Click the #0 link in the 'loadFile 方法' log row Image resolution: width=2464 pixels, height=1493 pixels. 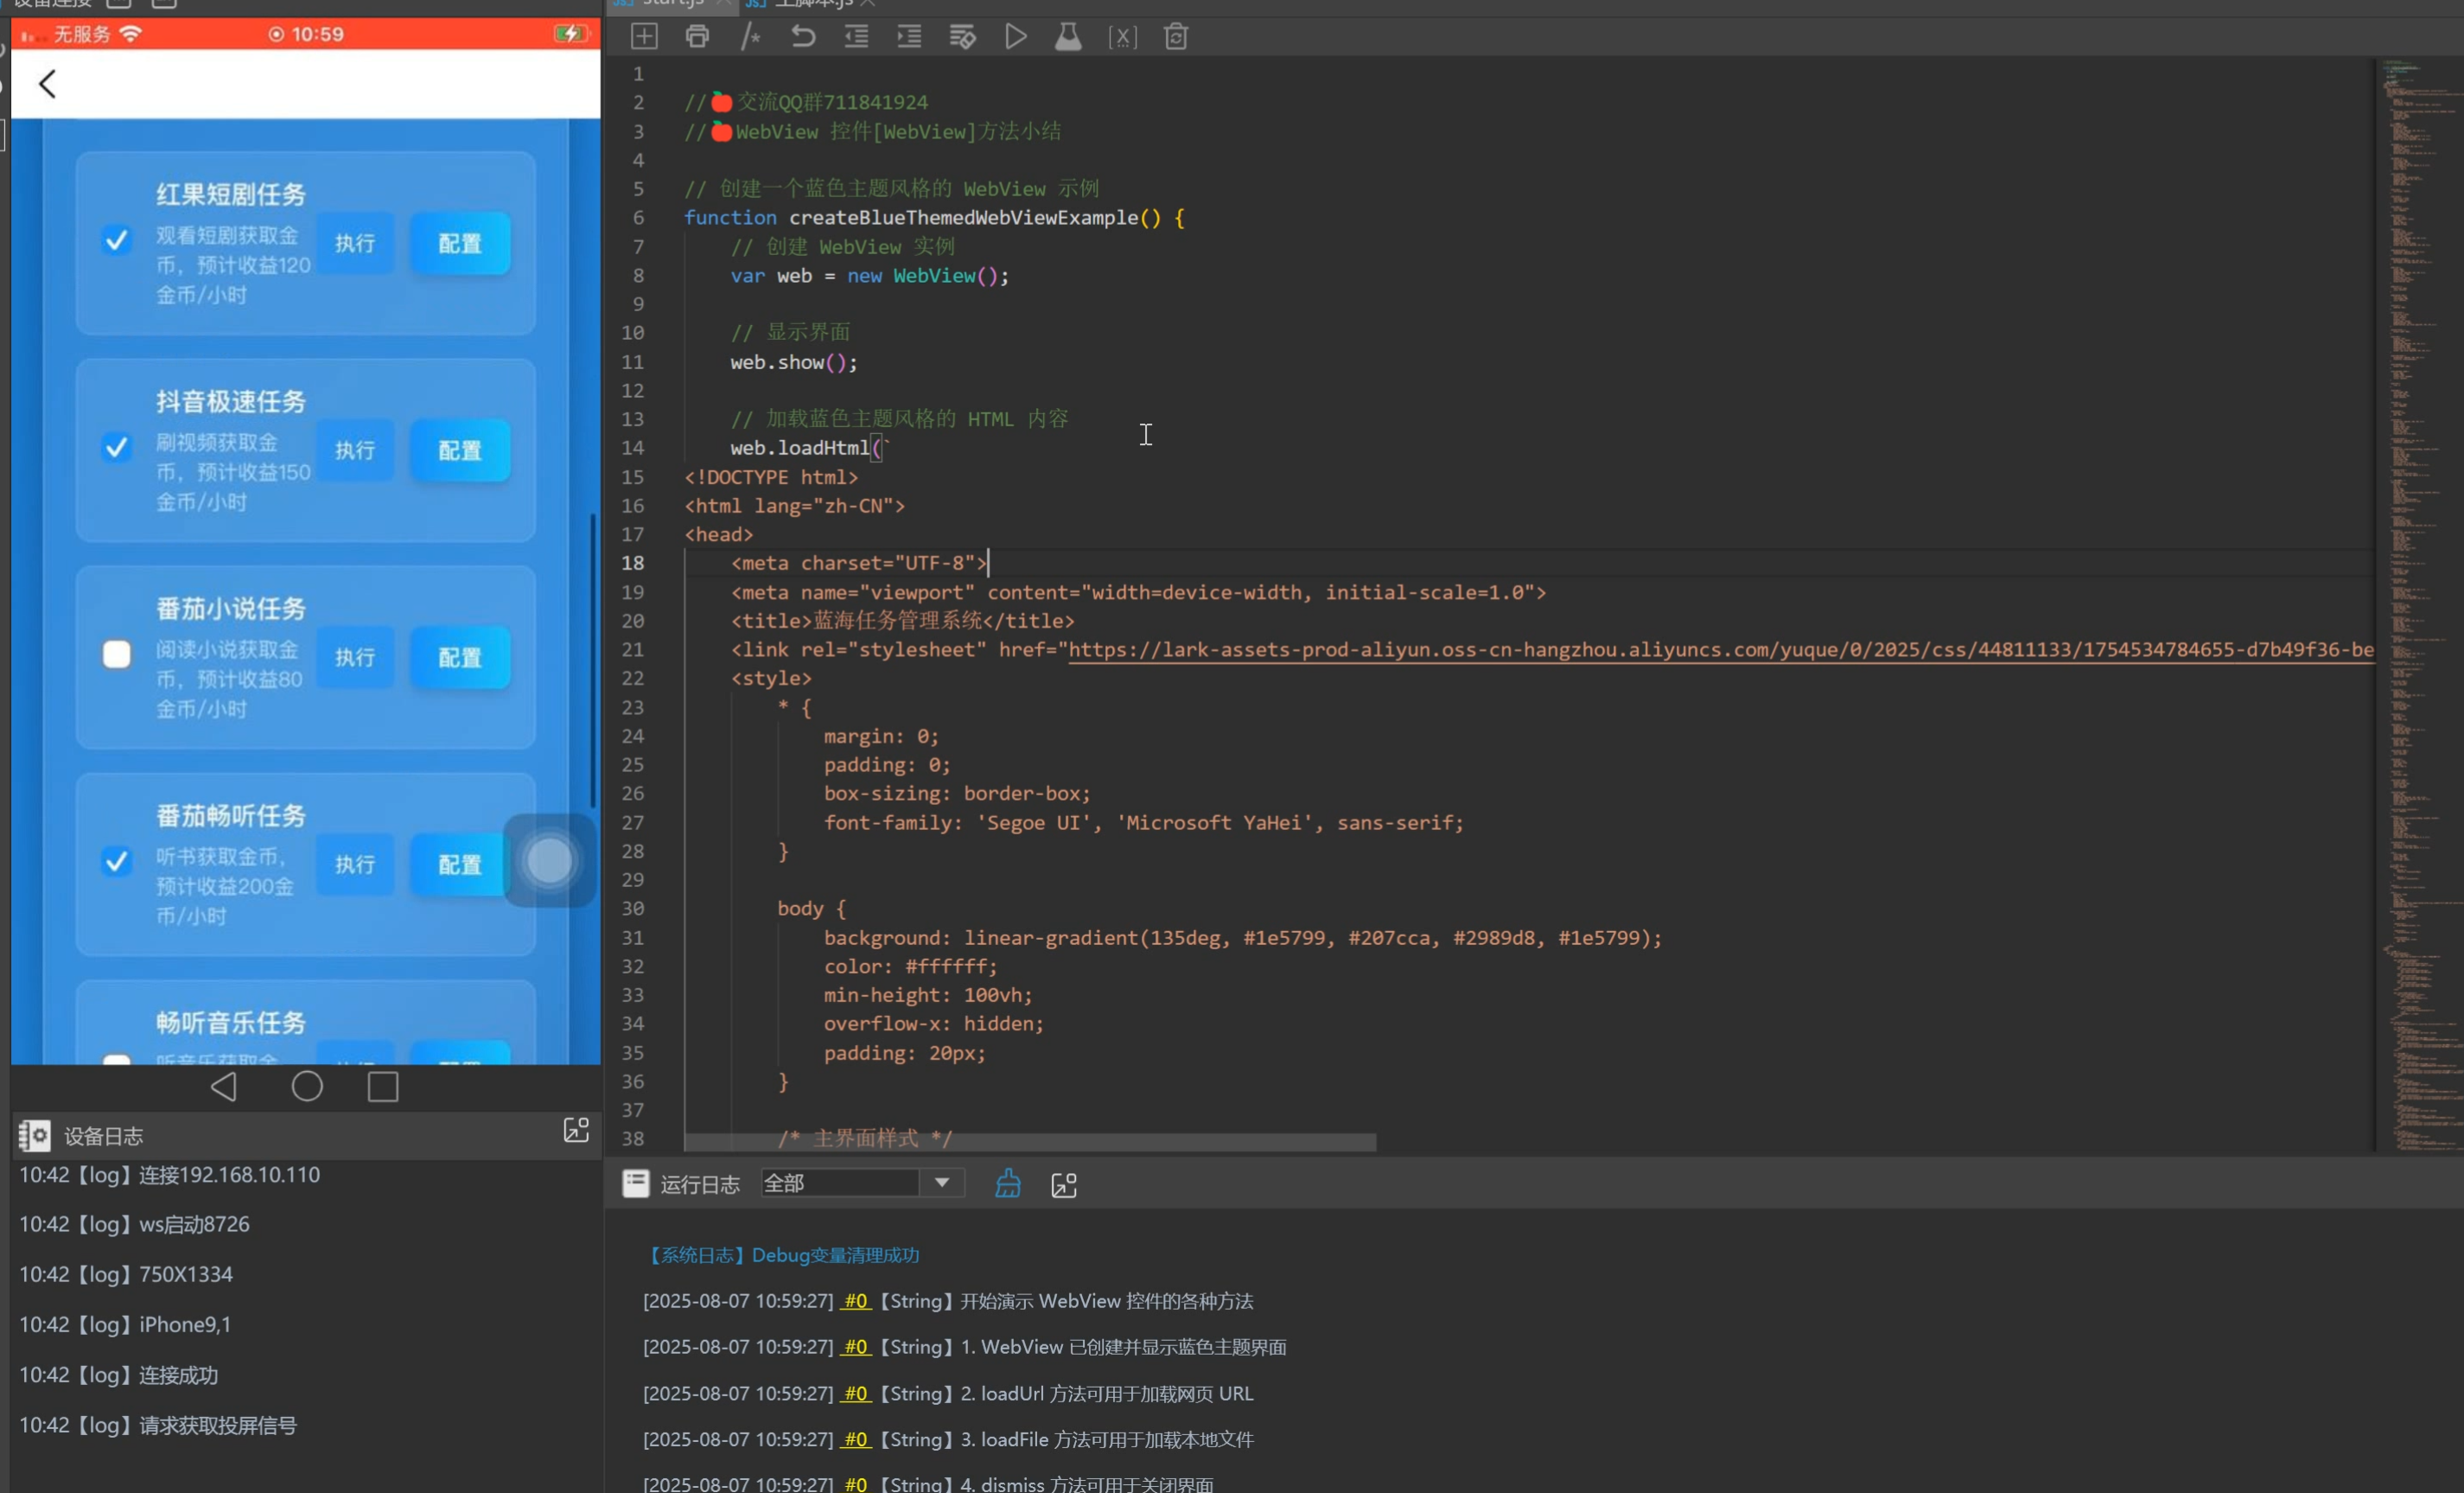tap(855, 1439)
